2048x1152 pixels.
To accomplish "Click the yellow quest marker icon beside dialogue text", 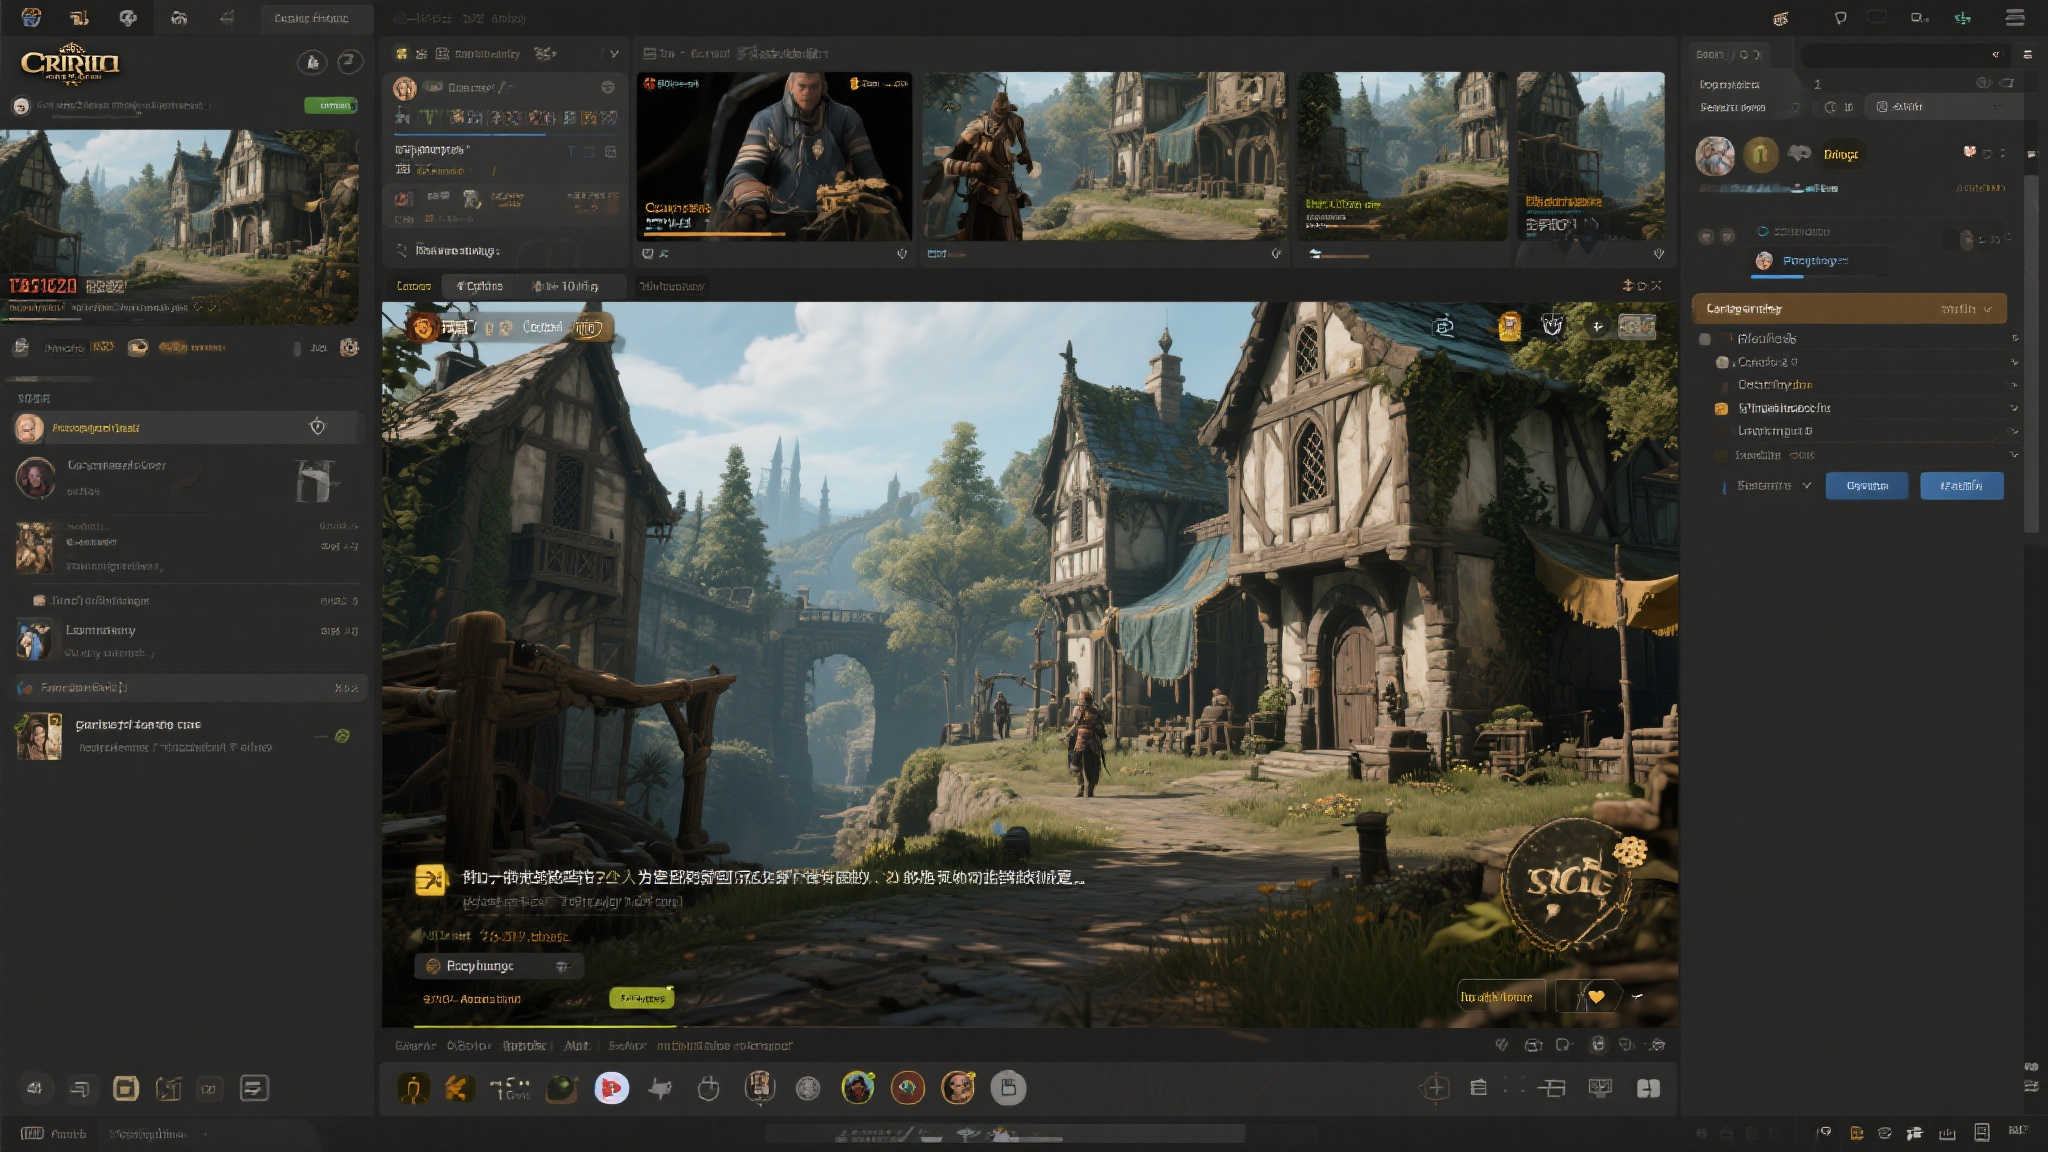I will point(430,879).
